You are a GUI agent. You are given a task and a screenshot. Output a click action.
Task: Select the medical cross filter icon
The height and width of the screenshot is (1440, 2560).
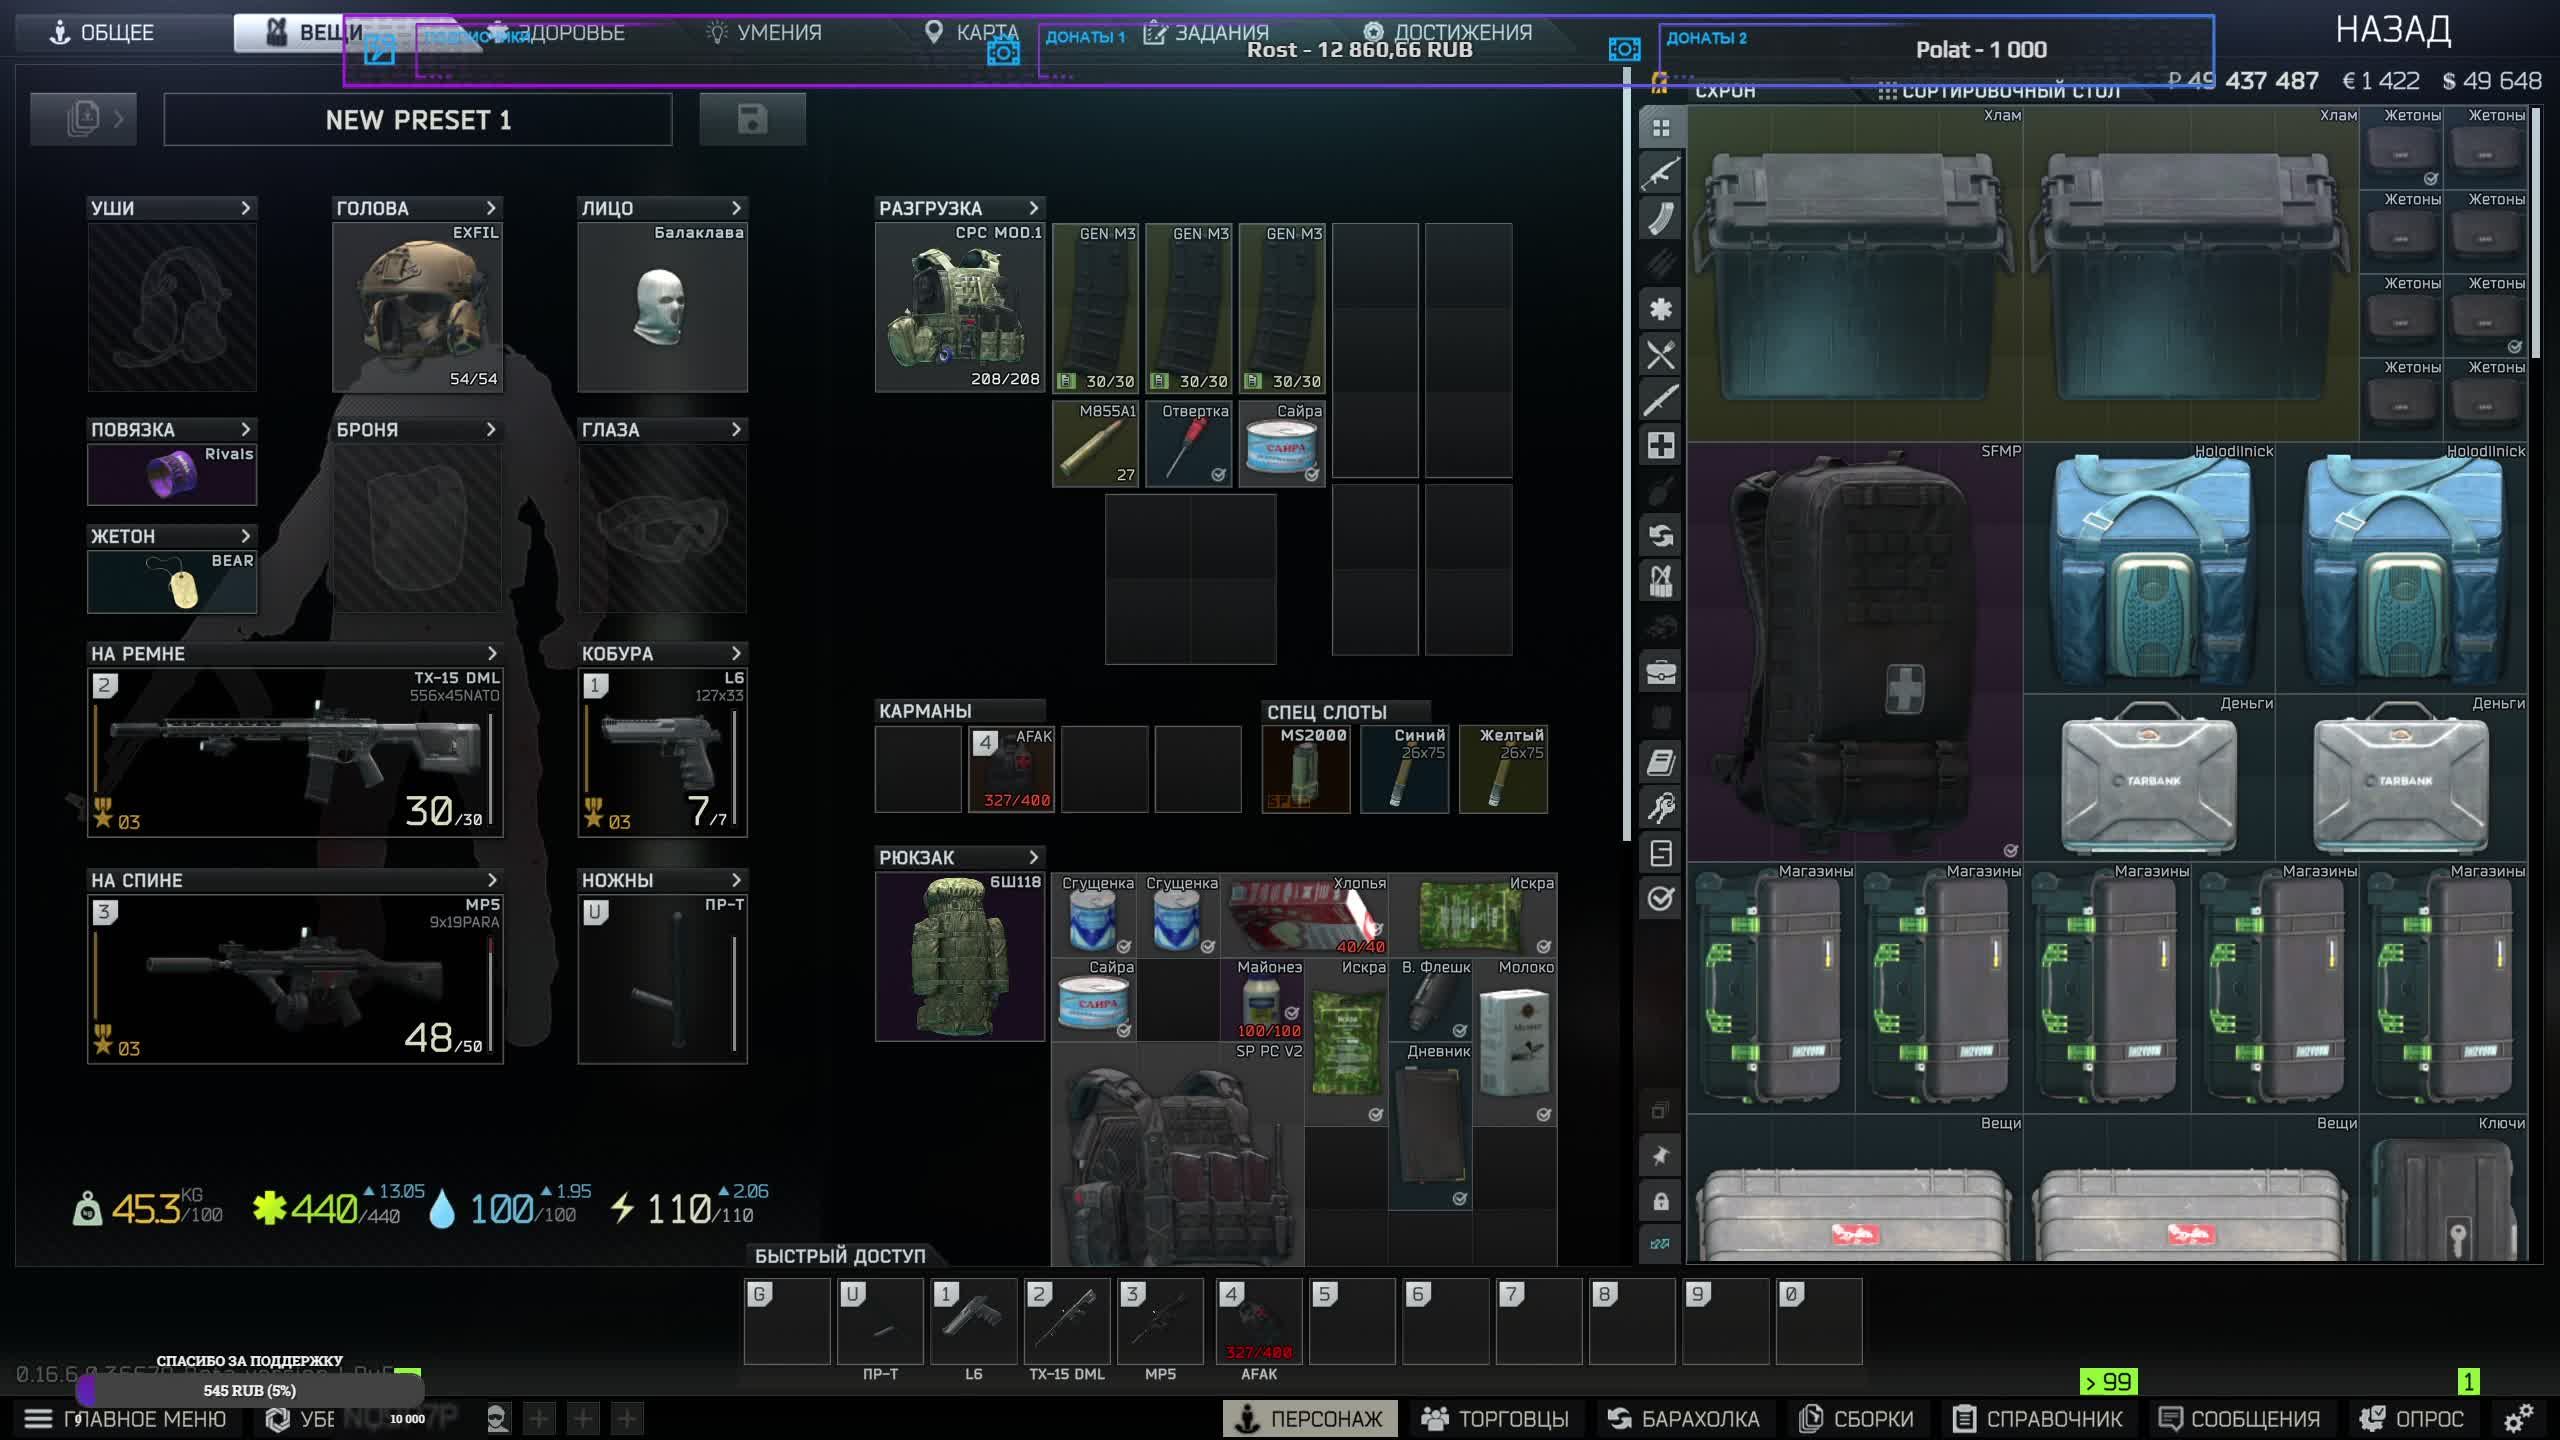tap(1660, 445)
